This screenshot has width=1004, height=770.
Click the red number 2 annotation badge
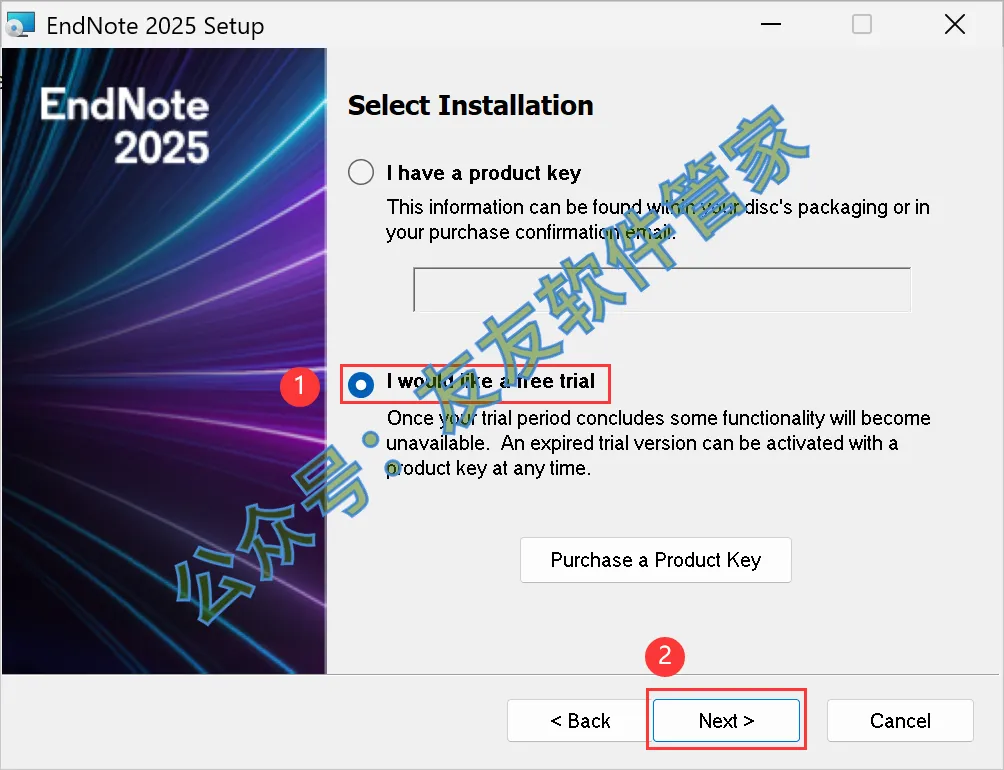point(665,656)
